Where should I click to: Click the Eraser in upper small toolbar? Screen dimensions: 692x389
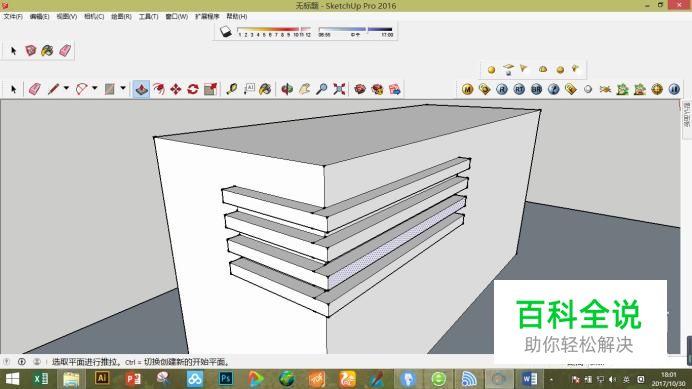[65, 51]
